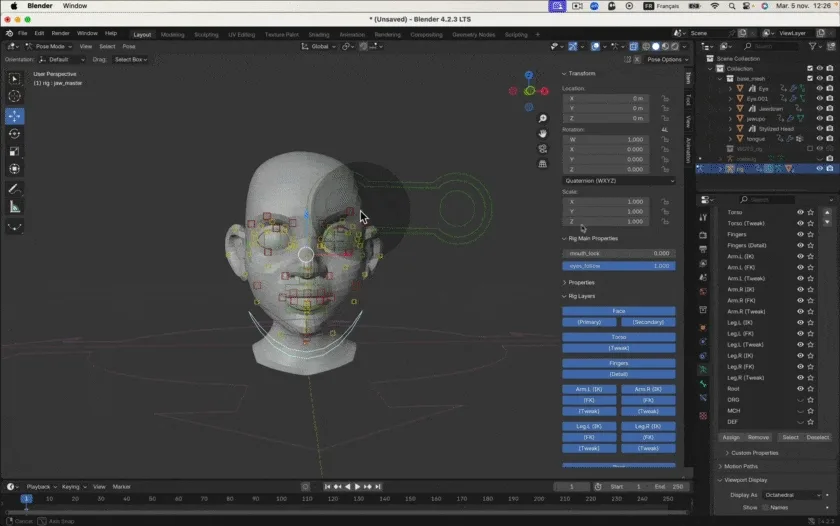840x526 pixels.
Task: Activate the 3D Cursor tool
Action: click(x=14, y=96)
